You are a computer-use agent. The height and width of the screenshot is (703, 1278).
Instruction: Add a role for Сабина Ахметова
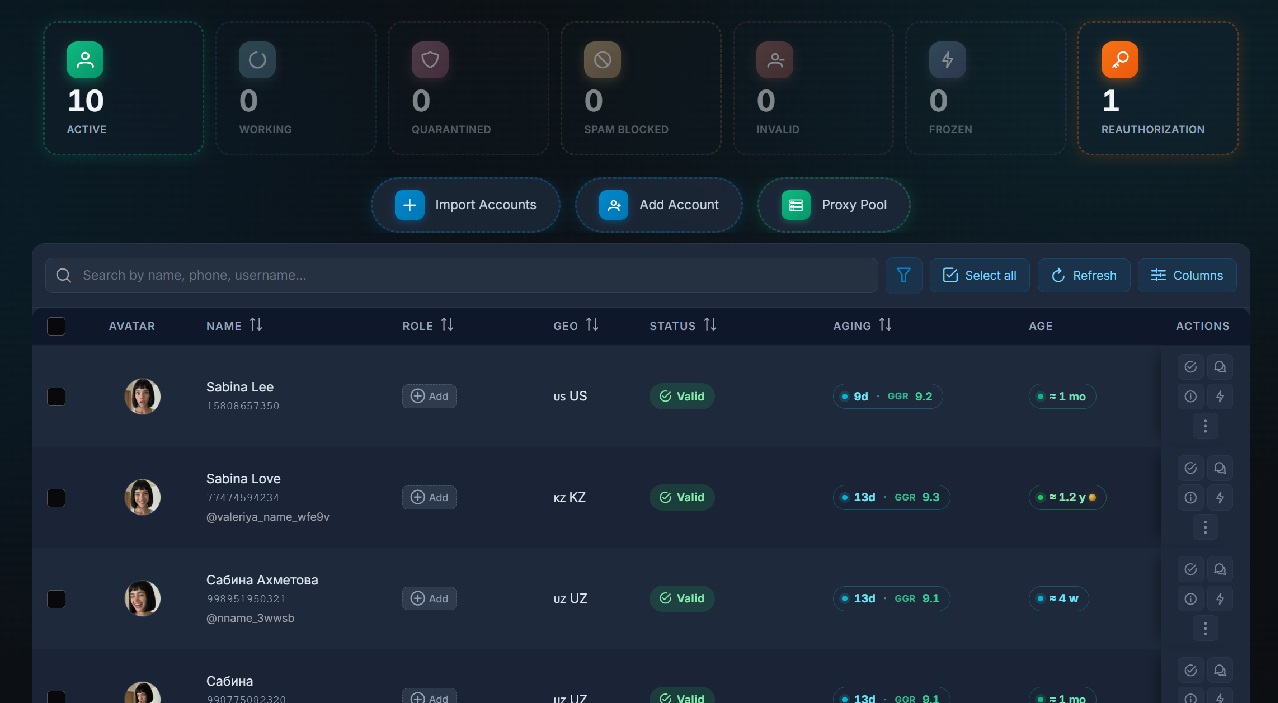(429, 598)
